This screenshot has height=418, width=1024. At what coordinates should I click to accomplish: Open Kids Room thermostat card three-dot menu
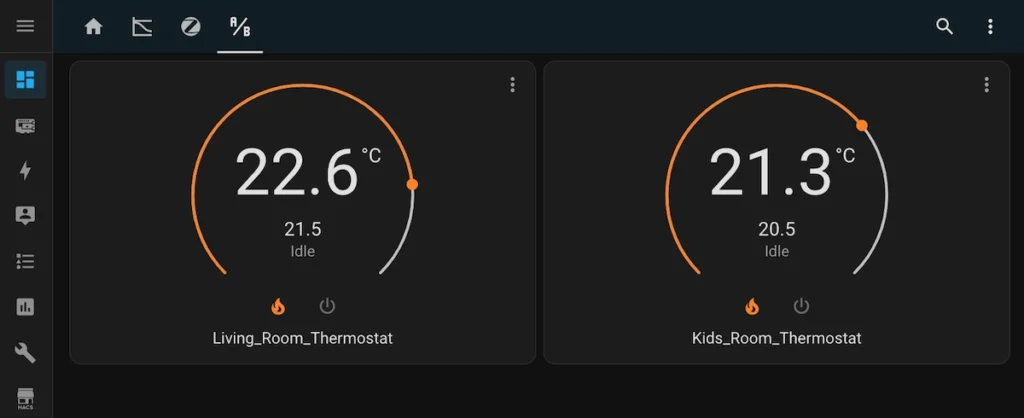[x=986, y=85]
